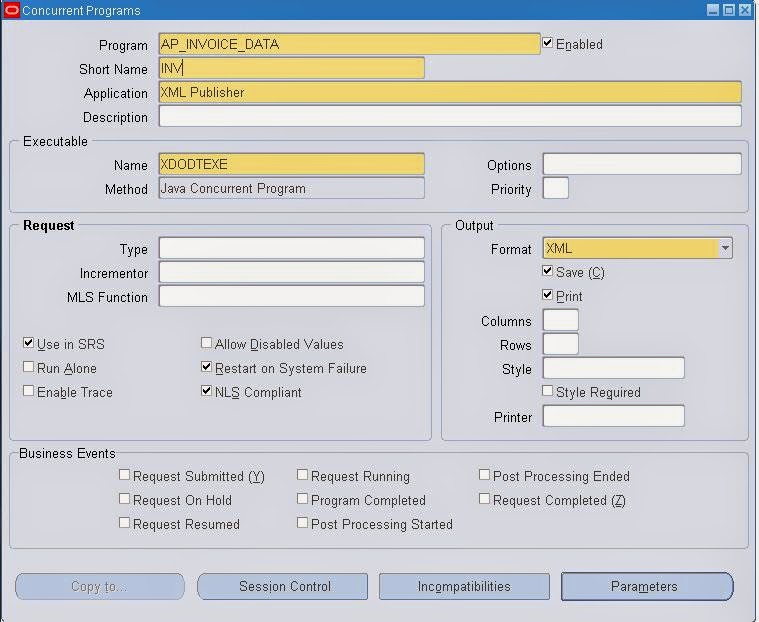
Task: Click the empty Description field
Action: (x=450, y=116)
